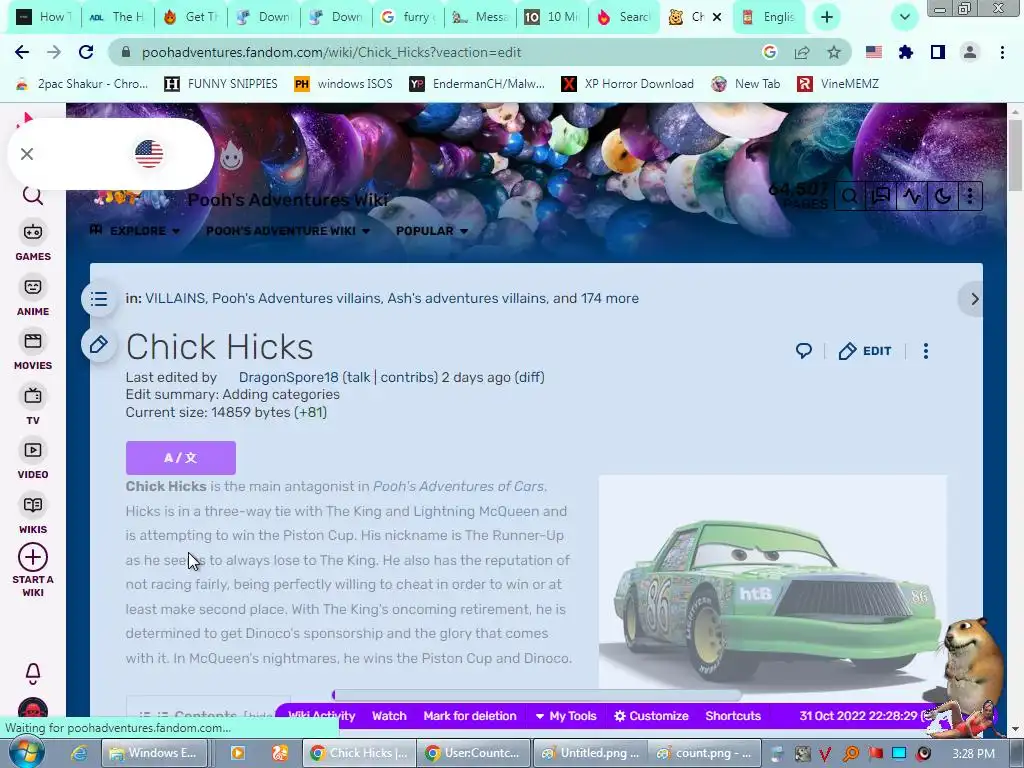Click the share page icon in address bar

(802, 52)
